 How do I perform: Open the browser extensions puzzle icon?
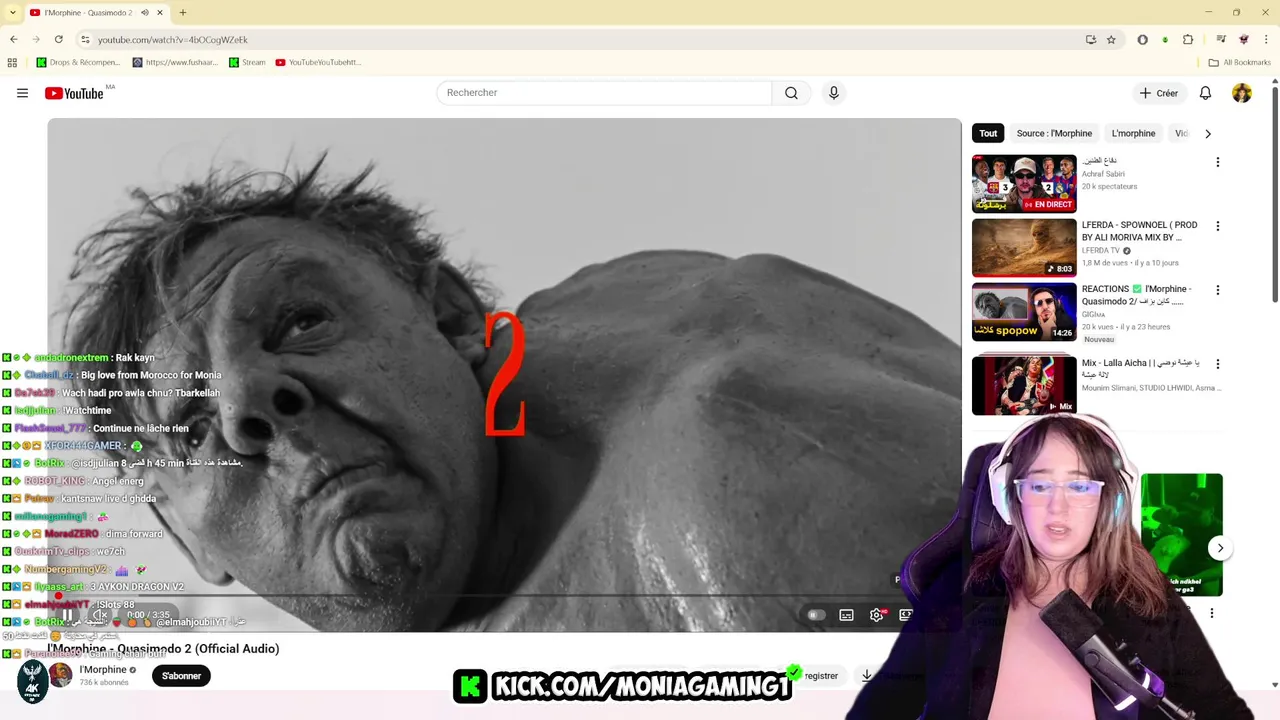pos(1188,39)
